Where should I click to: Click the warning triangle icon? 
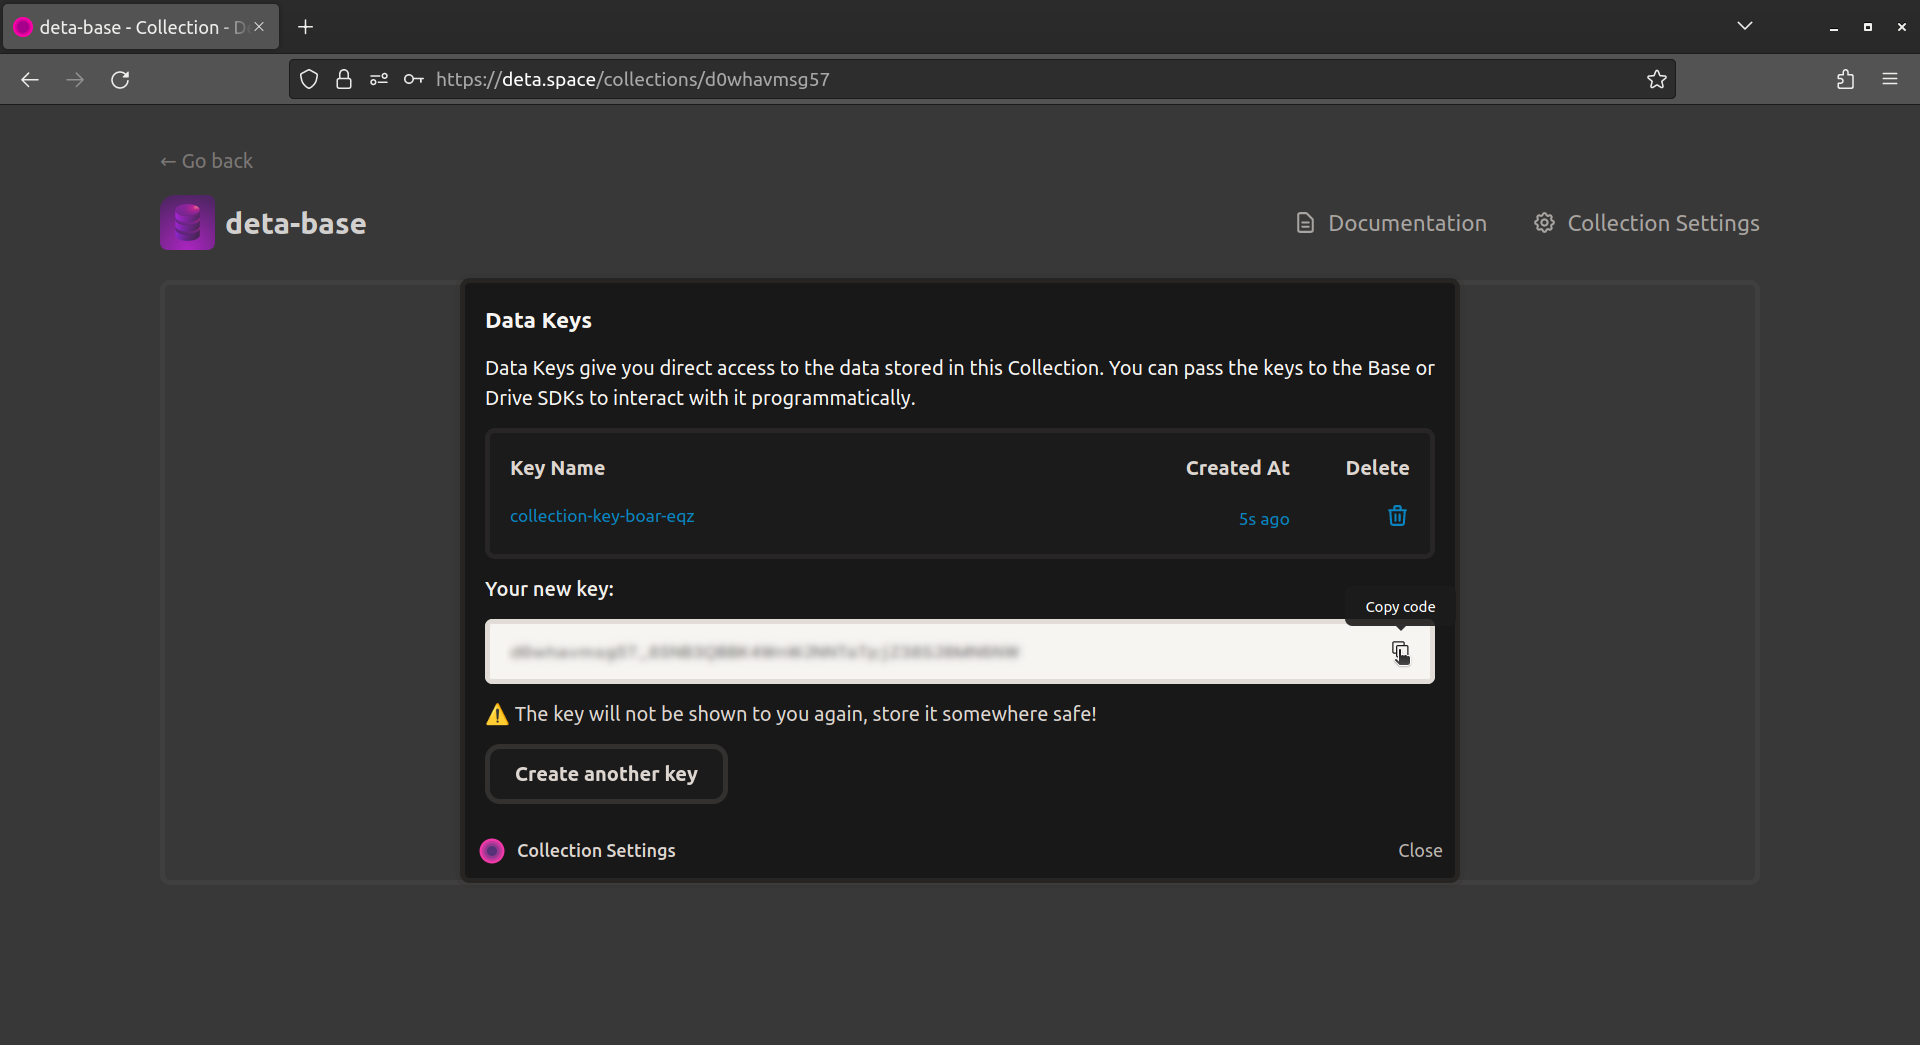pyautogui.click(x=497, y=714)
